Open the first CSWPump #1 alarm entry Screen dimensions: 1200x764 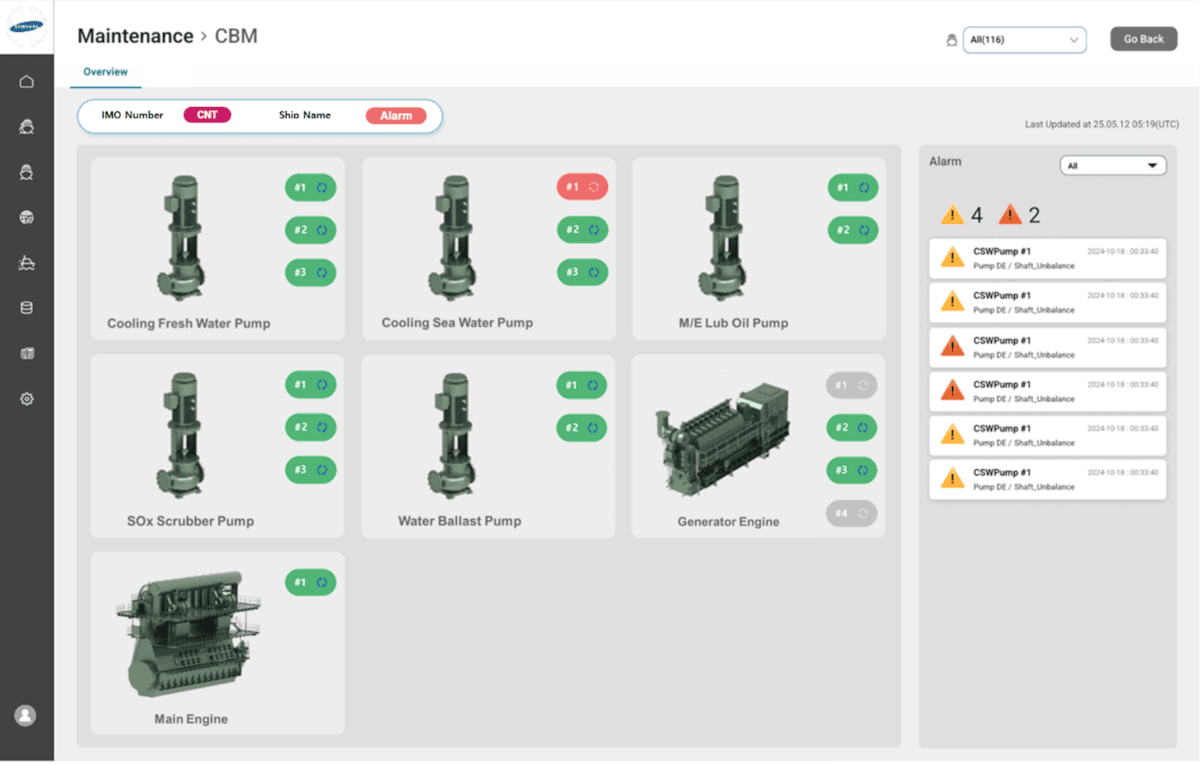click(1047, 258)
